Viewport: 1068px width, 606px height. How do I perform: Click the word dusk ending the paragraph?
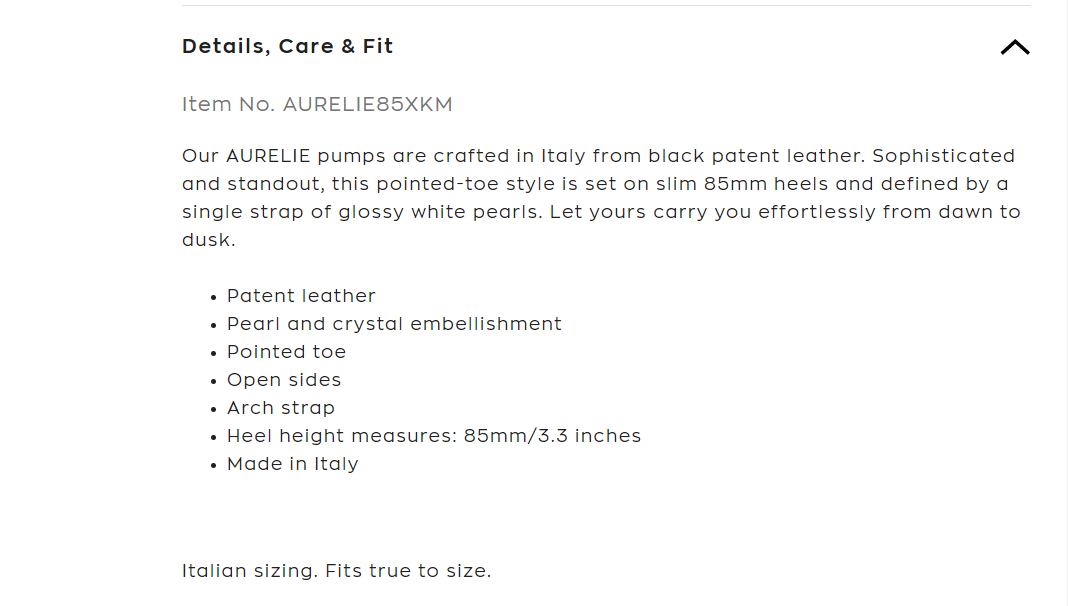(208, 240)
